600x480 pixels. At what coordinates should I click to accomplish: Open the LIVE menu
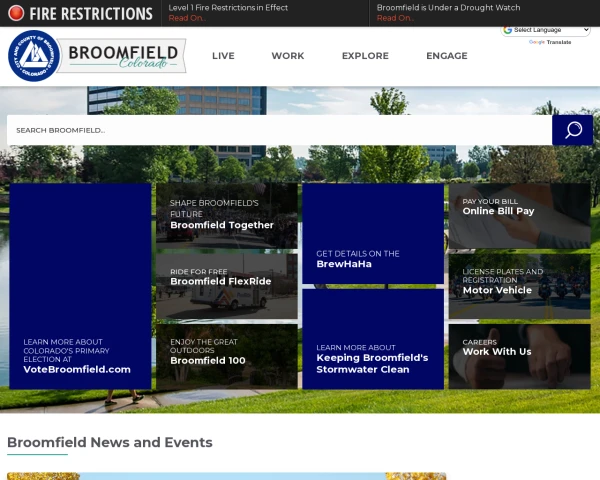tap(223, 56)
